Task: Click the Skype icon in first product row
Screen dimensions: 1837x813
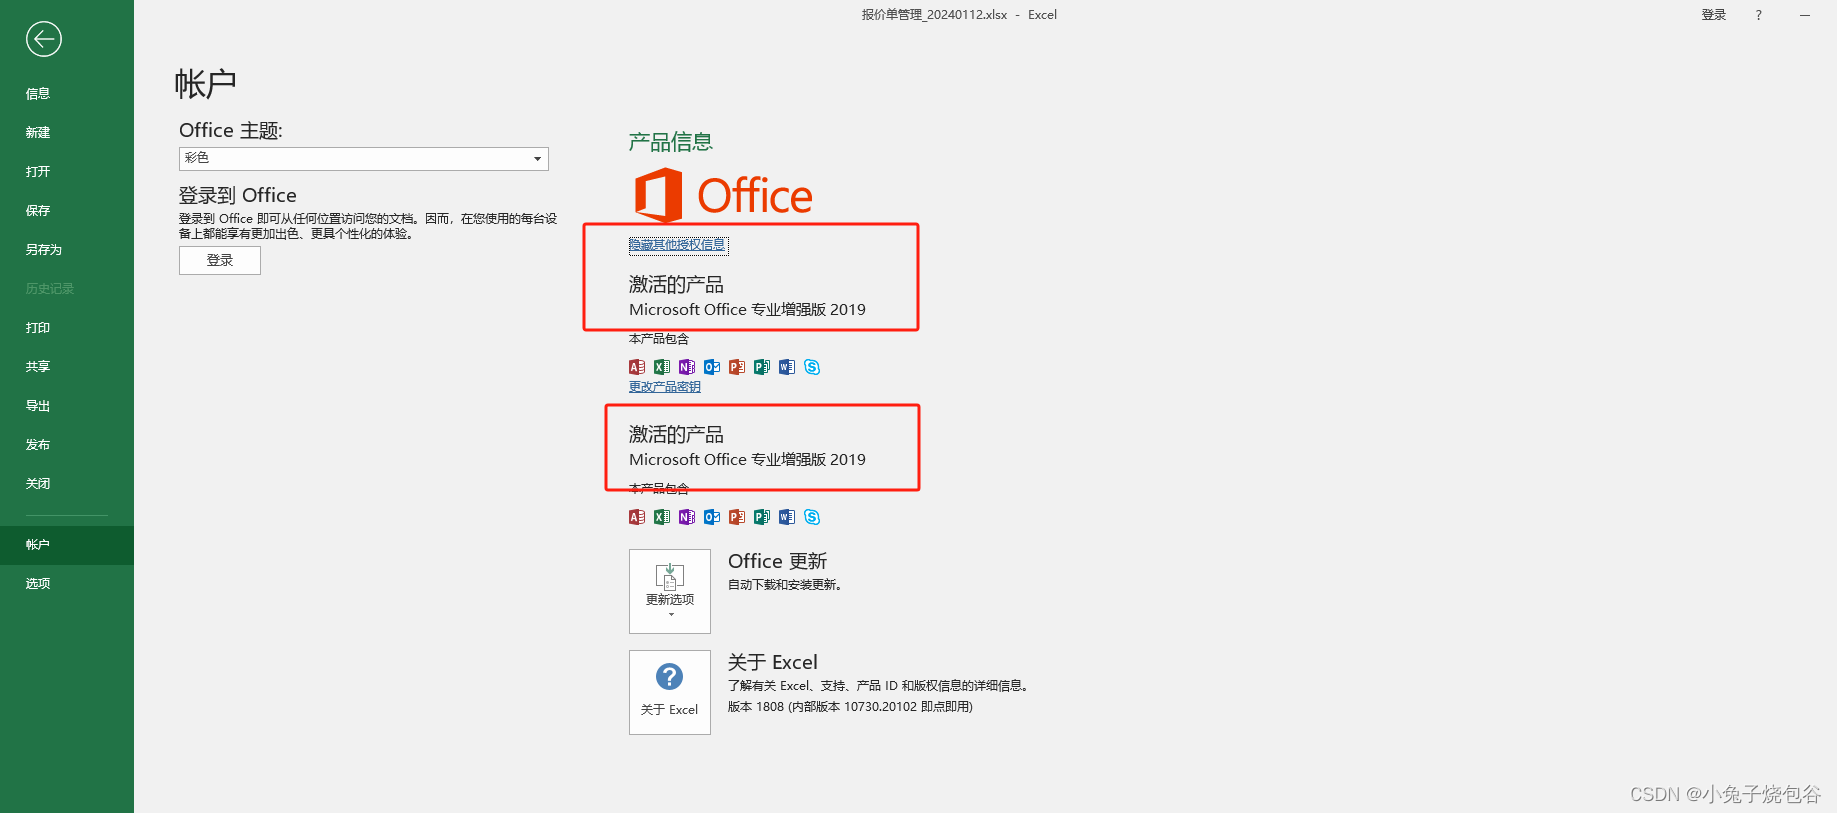Action: [x=812, y=367]
